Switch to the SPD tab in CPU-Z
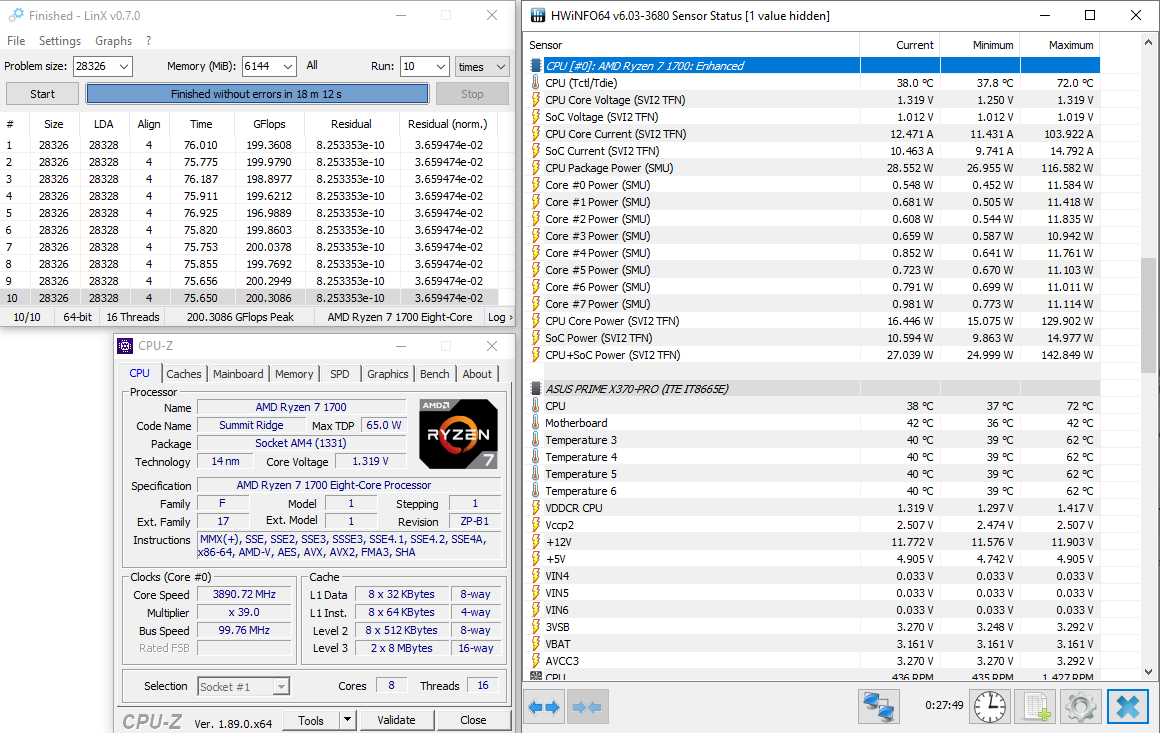The image size is (1160, 733). click(x=340, y=374)
